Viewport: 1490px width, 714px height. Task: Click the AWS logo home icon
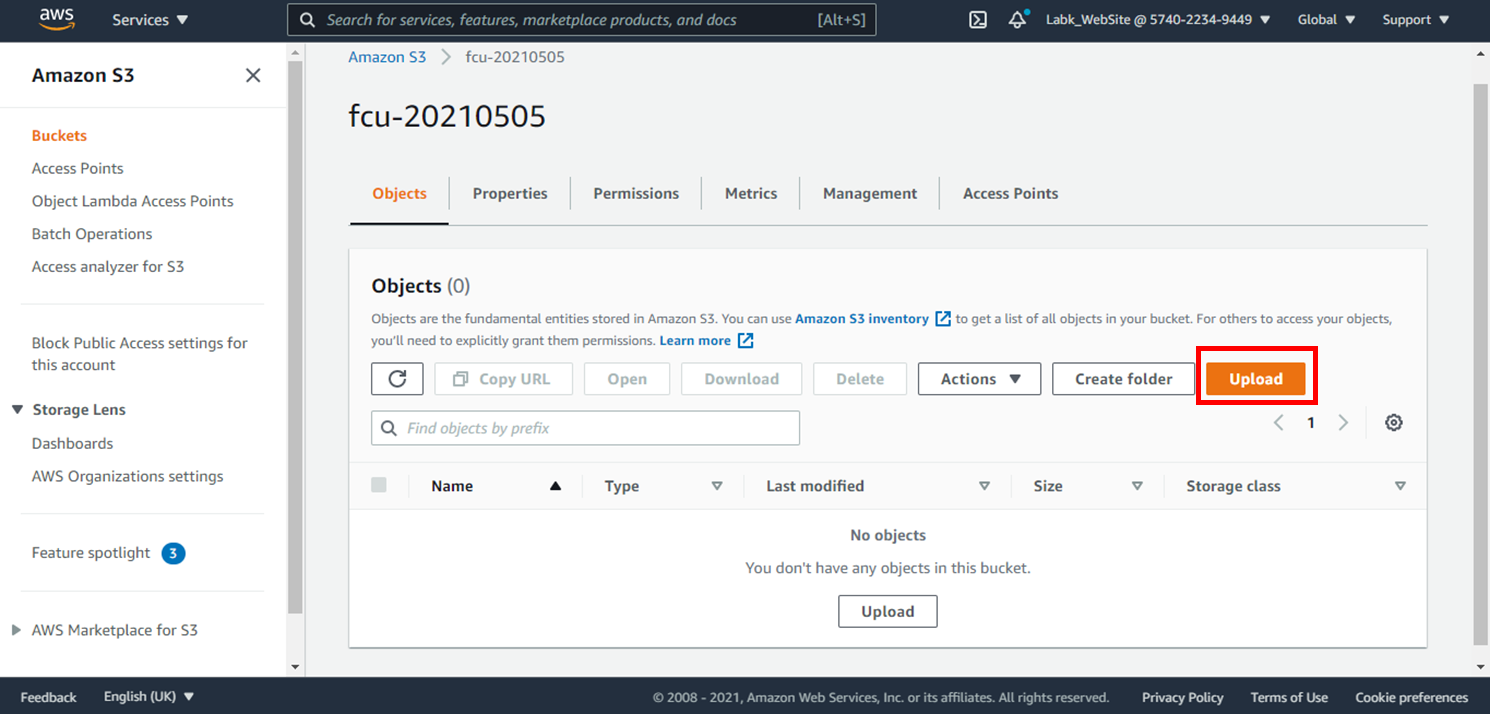click(58, 19)
